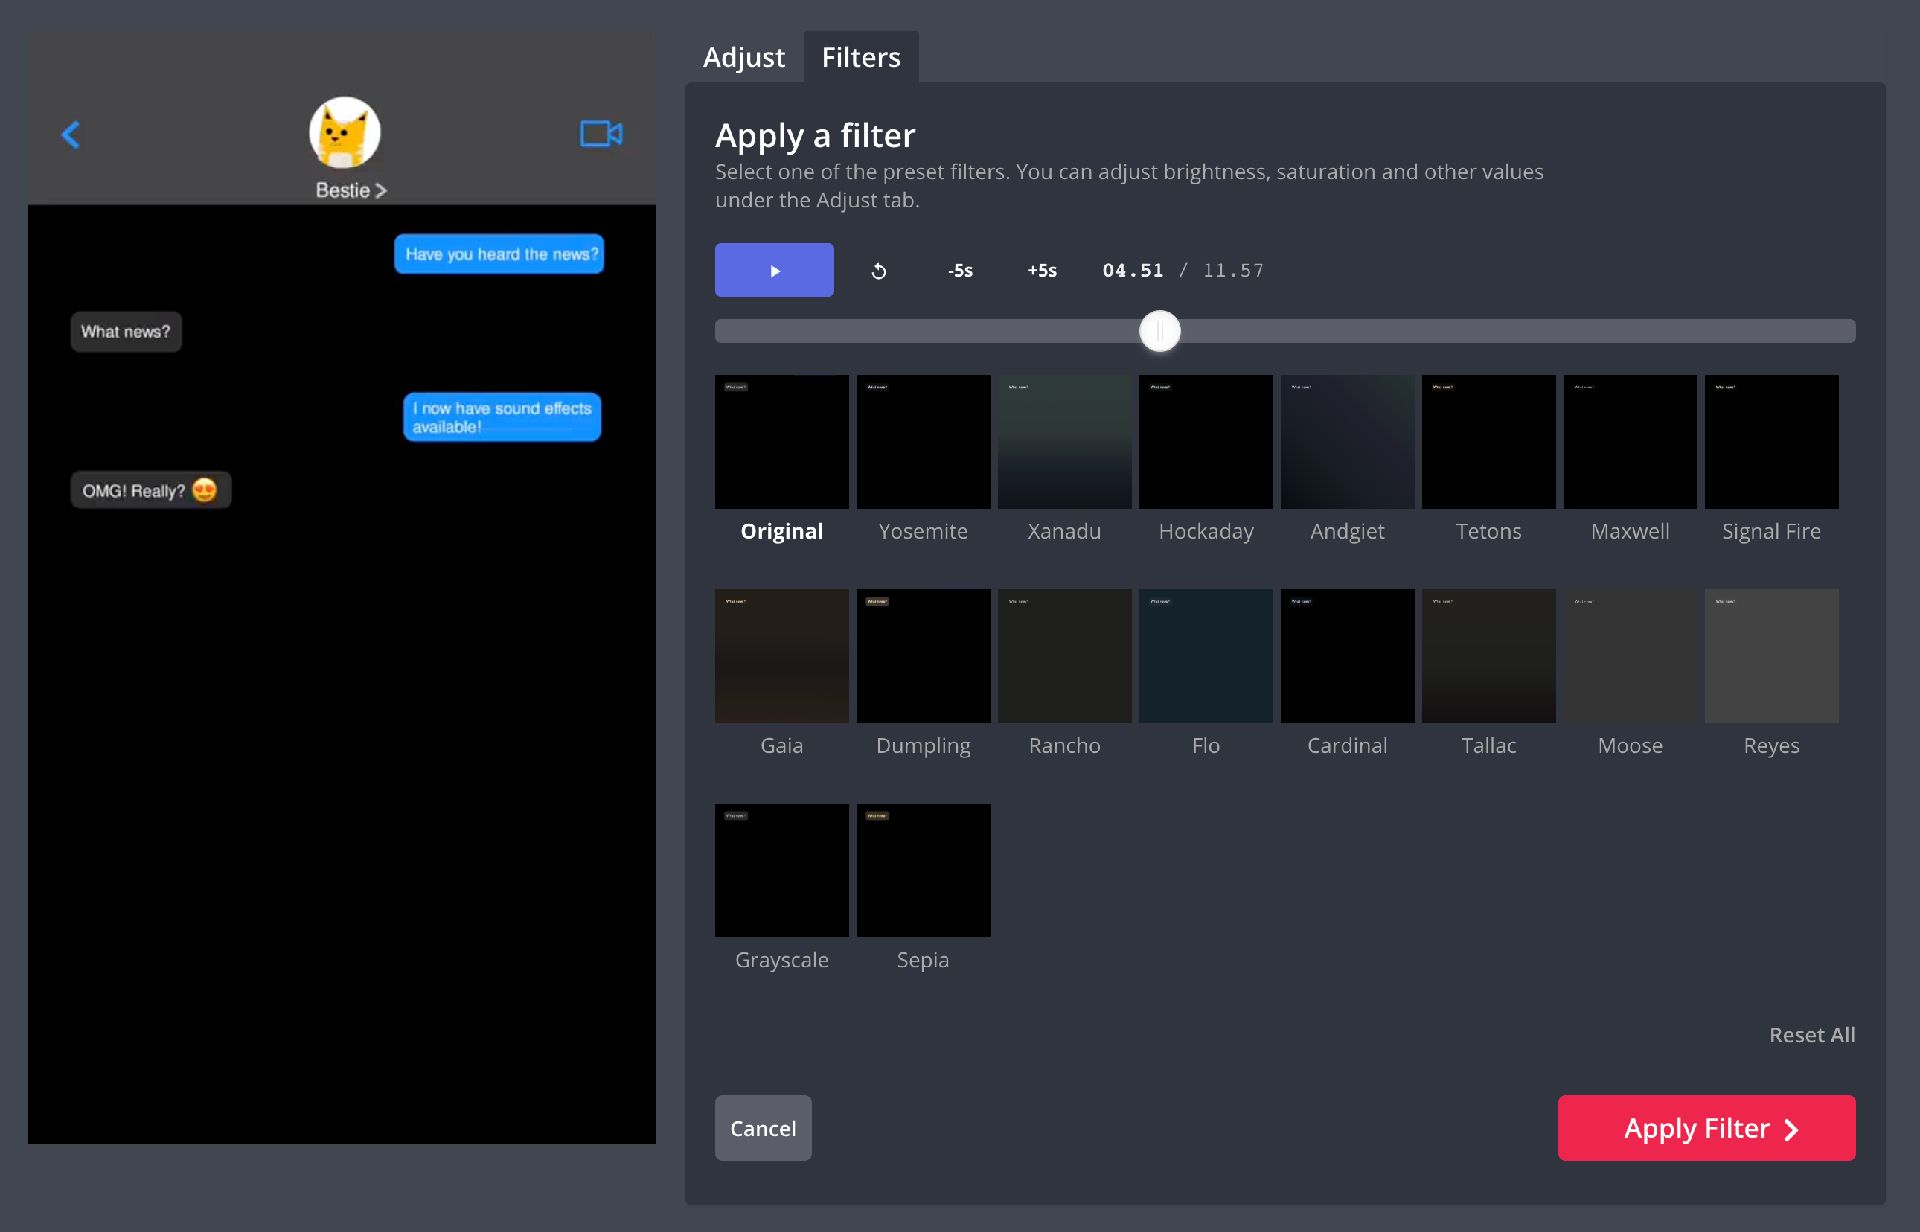The image size is (1920, 1232).
Task: Click Reset All to clear filters
Action: (x=1811, y=1035)
